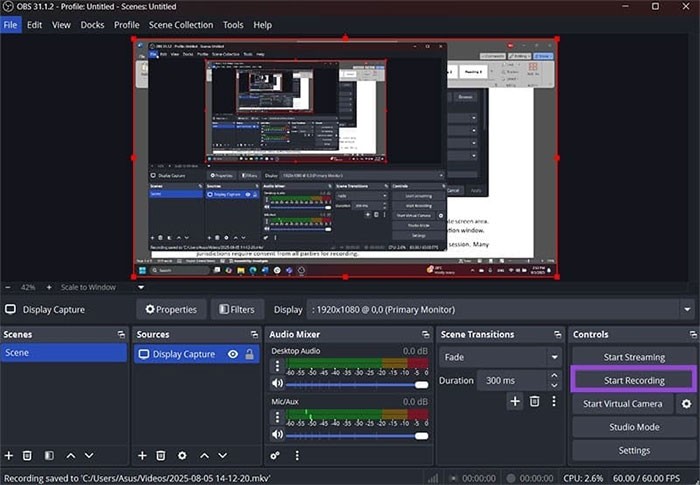
Task: Open virtual camera settings gear
Action: [x=686, y=404]
